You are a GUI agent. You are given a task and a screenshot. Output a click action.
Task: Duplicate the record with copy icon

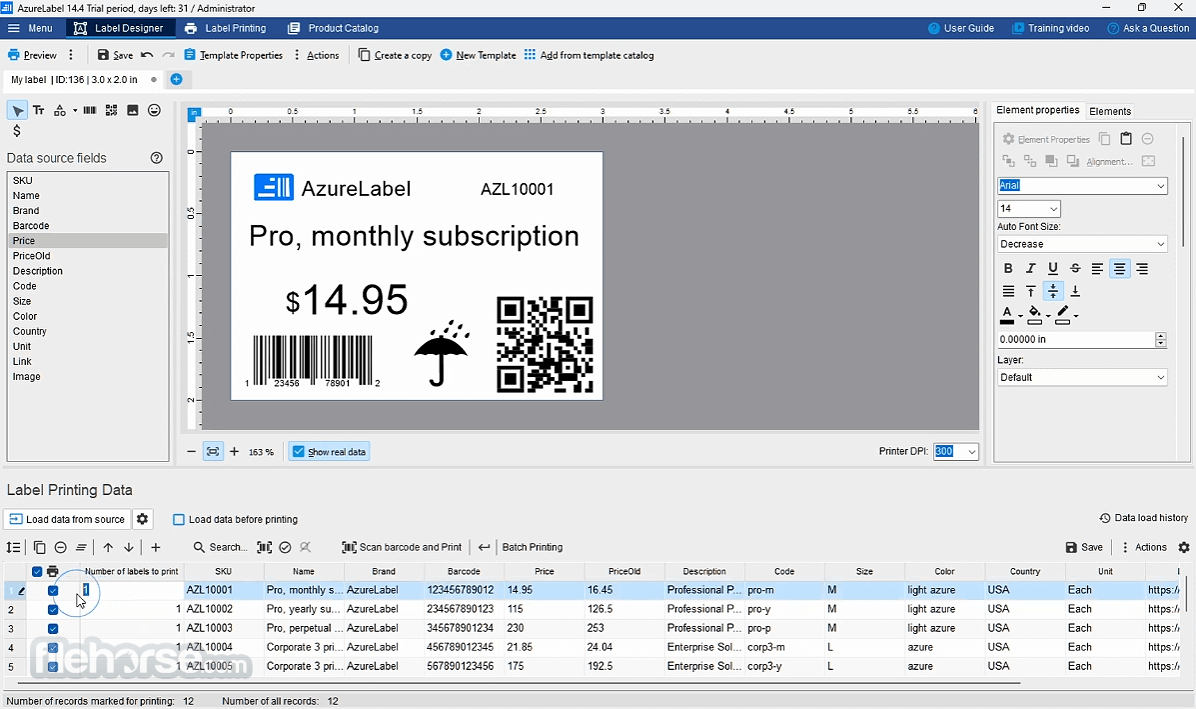click(40, 547)
